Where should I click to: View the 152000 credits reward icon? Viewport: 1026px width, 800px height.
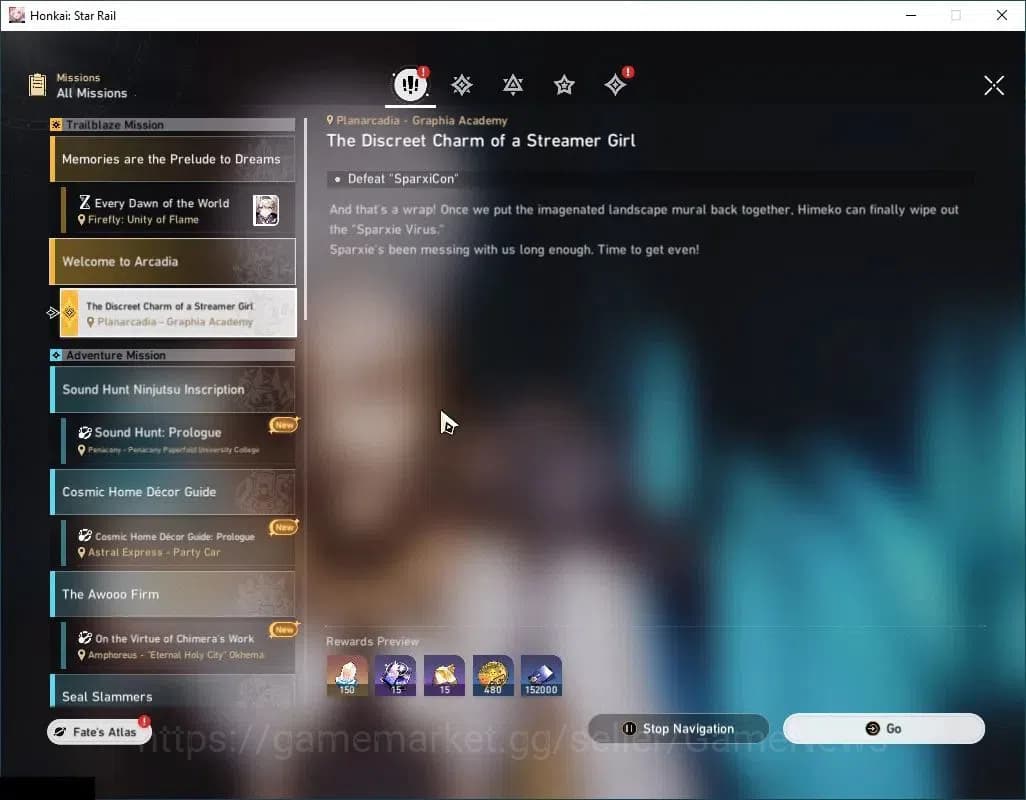click(x=541, y=676)
